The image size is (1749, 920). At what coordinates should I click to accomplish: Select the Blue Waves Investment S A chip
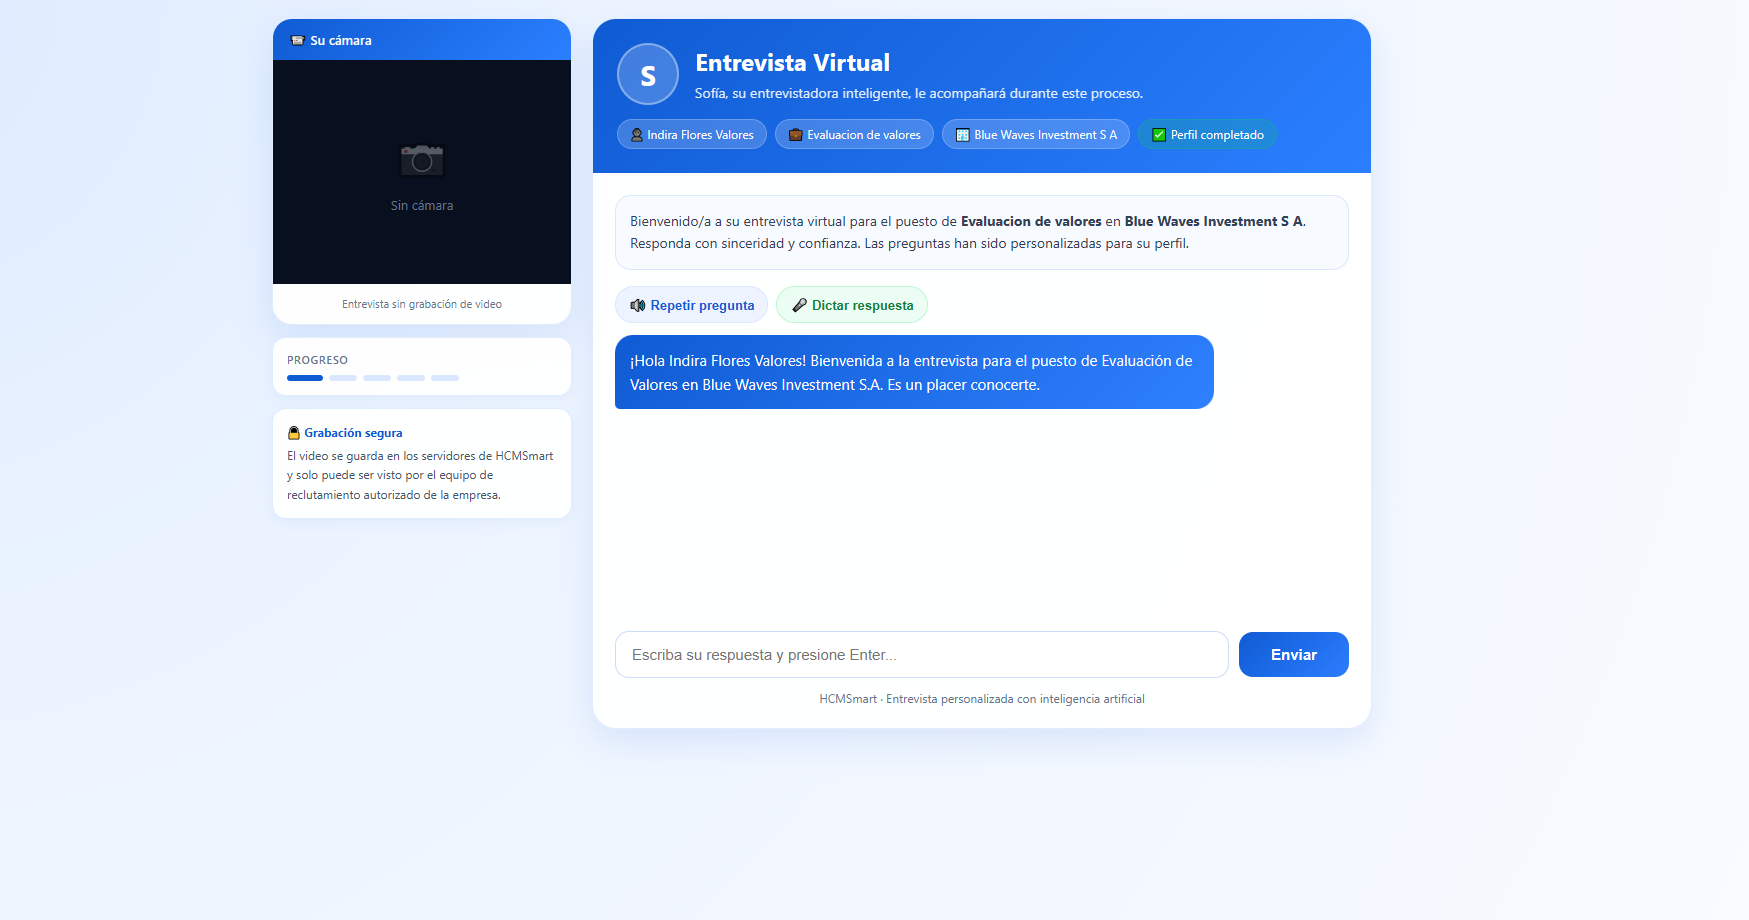[1036, 134]
